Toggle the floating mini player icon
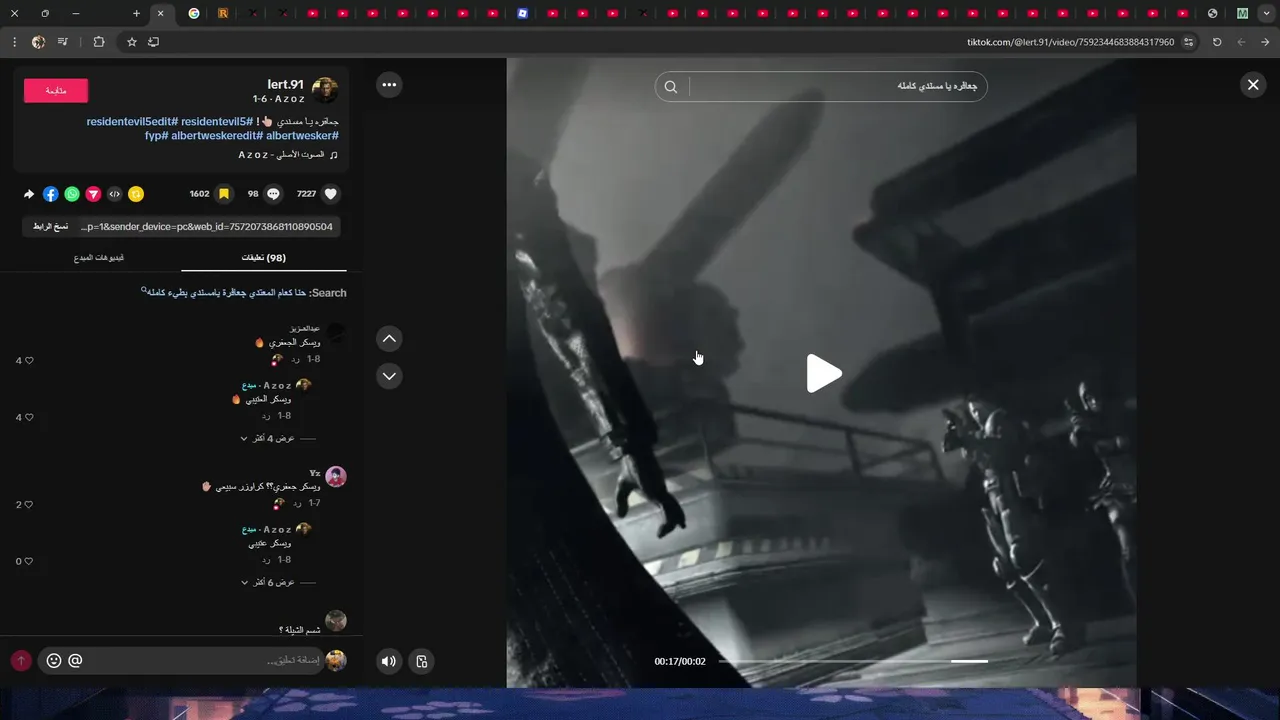Viewport: 1280px width, 720px height. 422,661
